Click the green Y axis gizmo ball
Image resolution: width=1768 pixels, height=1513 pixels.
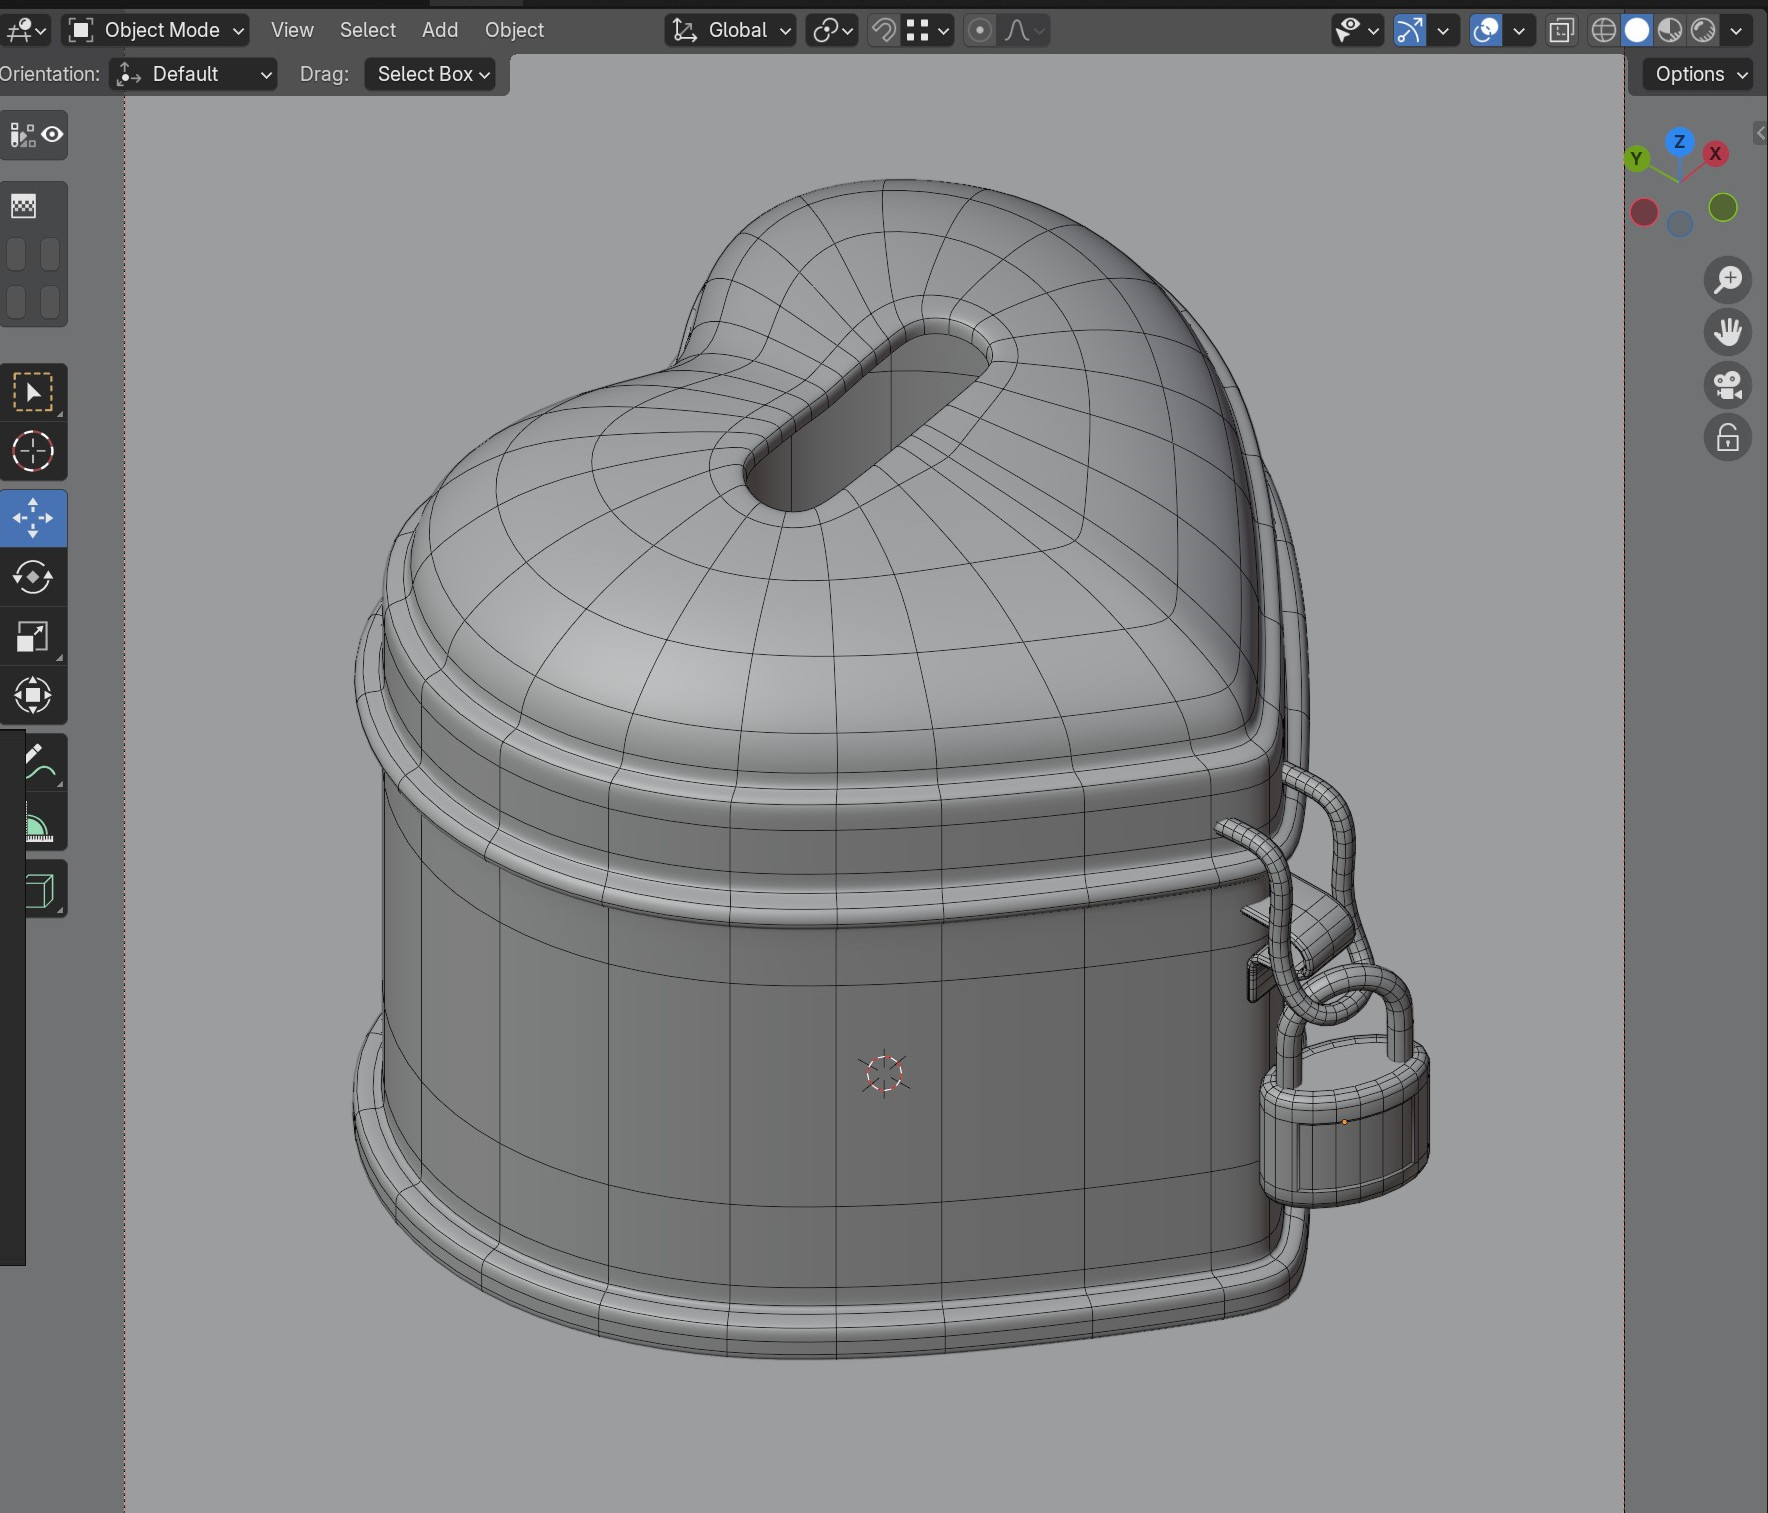(1637, 159)
